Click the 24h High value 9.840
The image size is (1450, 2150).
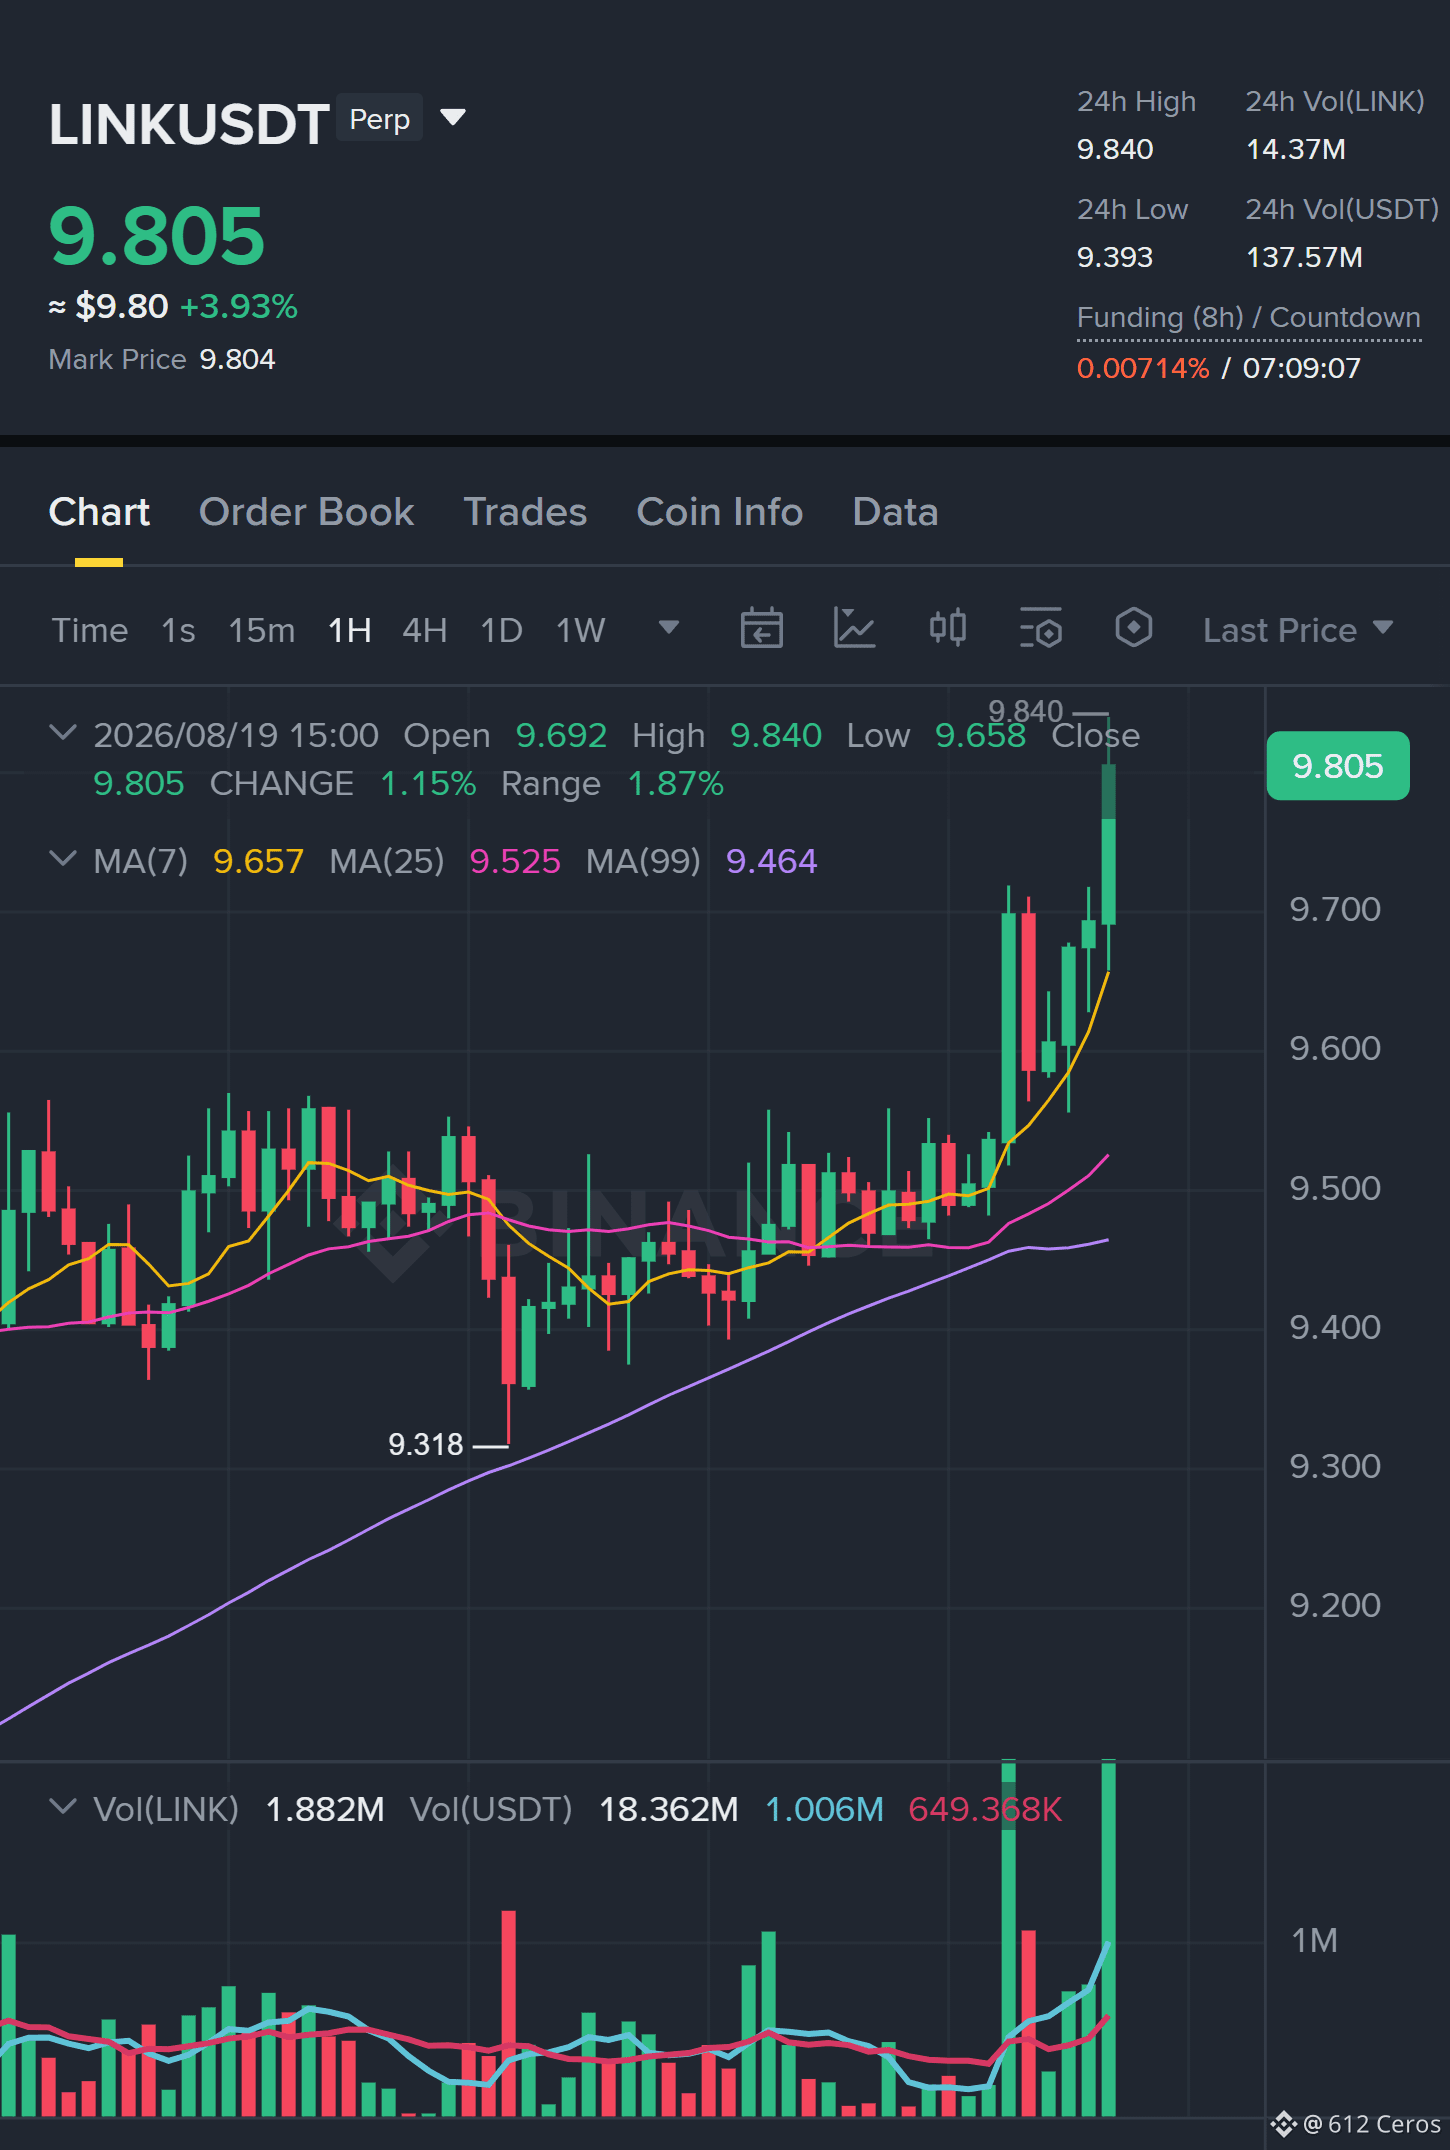(x=1115, y=149)
